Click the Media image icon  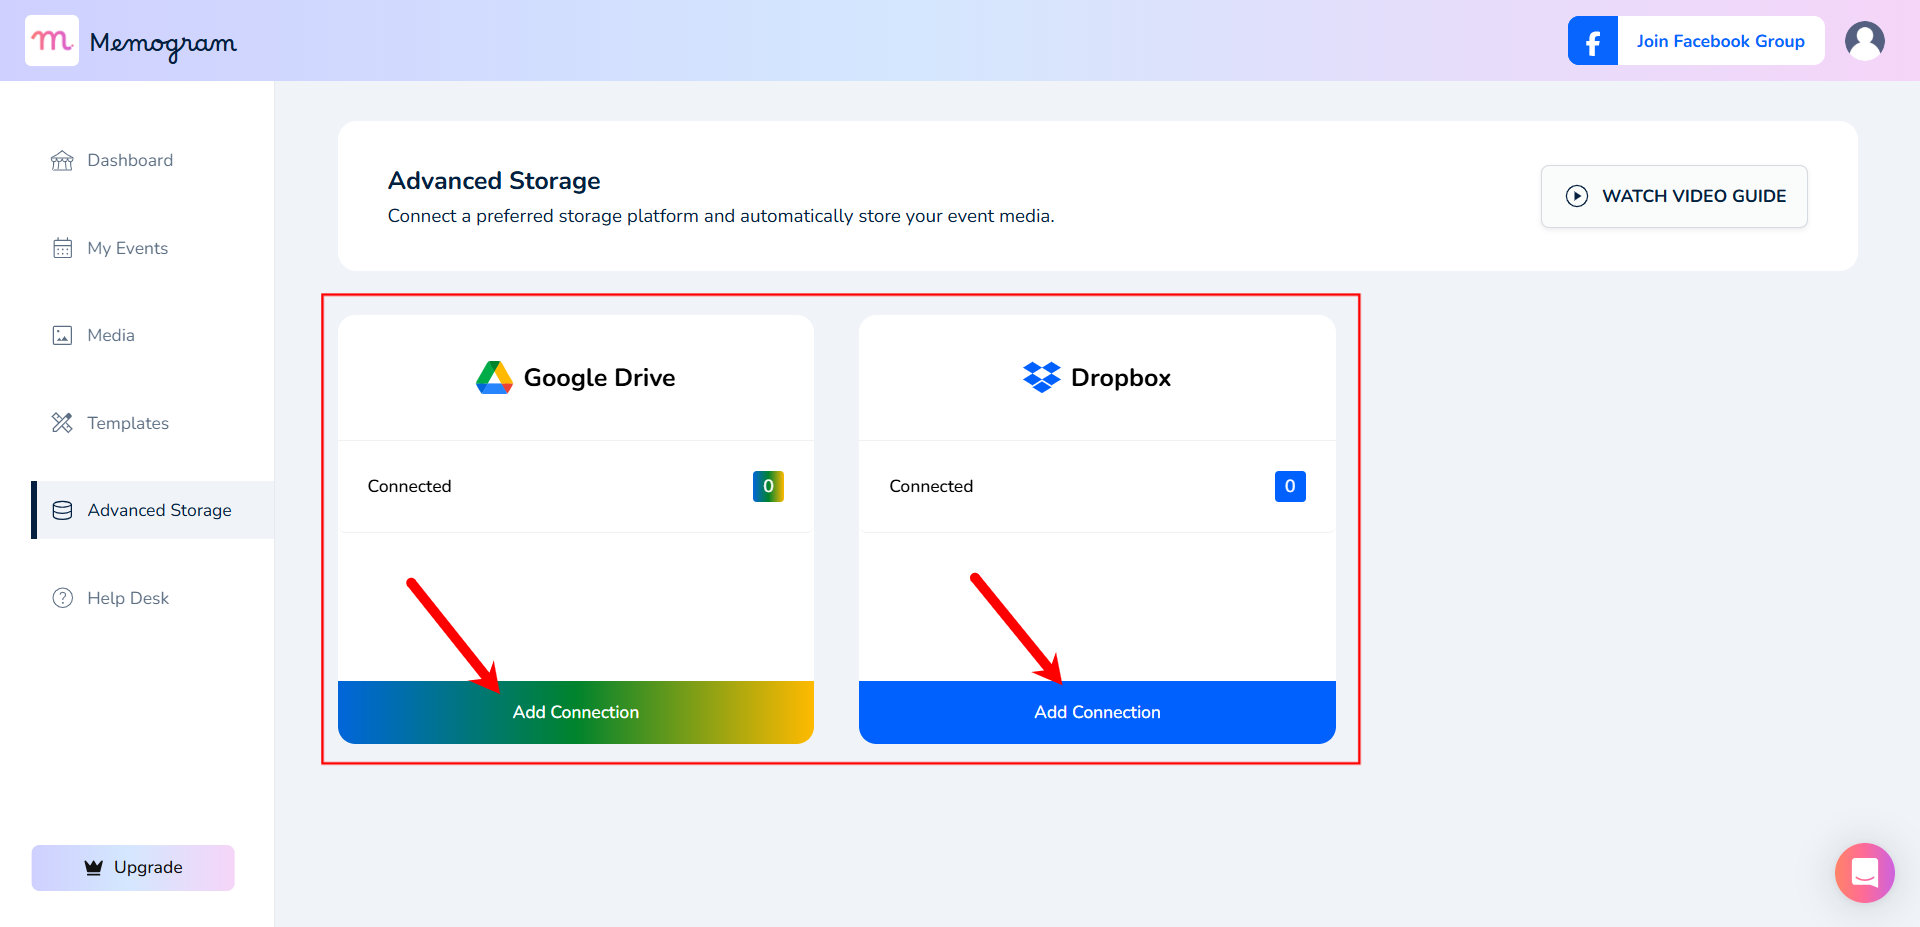click(x=62, y=335)
